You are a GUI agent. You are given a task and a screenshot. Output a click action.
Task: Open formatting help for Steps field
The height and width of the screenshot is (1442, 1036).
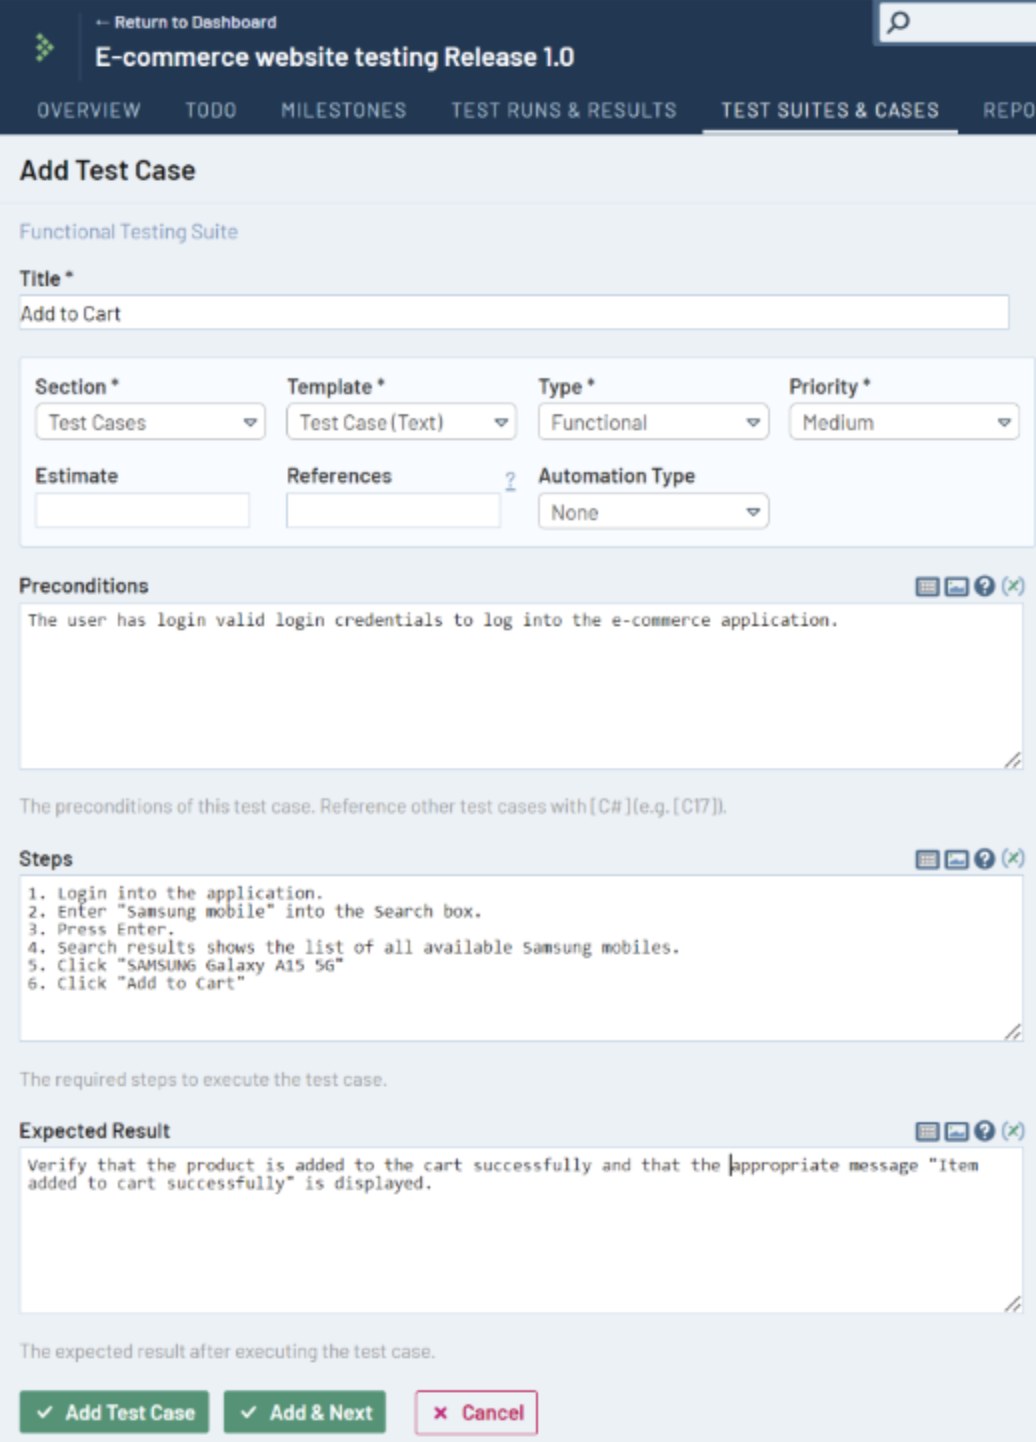click(x=984, y=859)
